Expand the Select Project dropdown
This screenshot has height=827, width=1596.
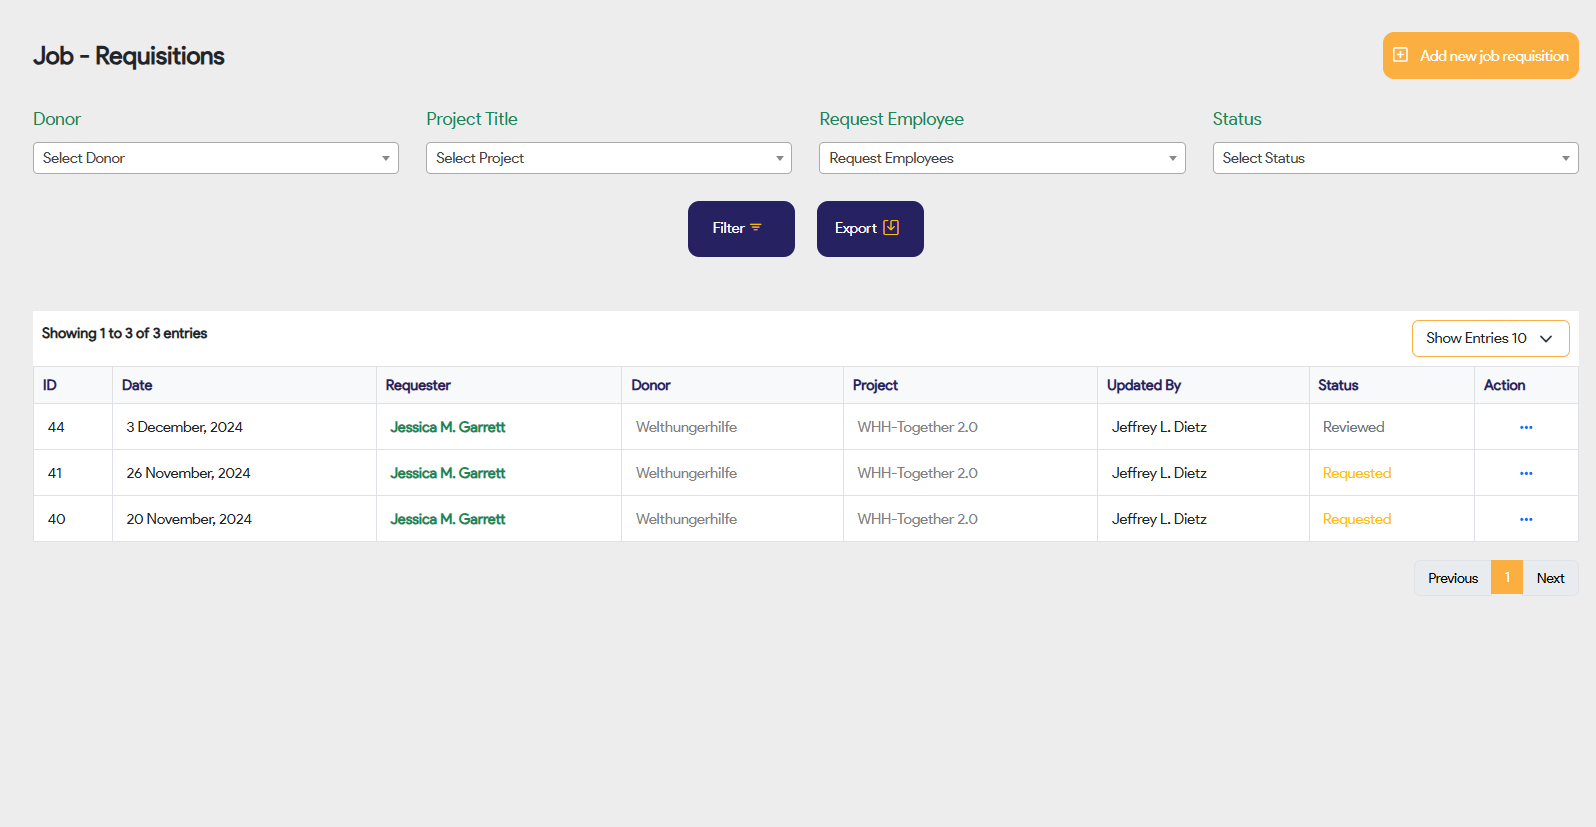point(608,158)
